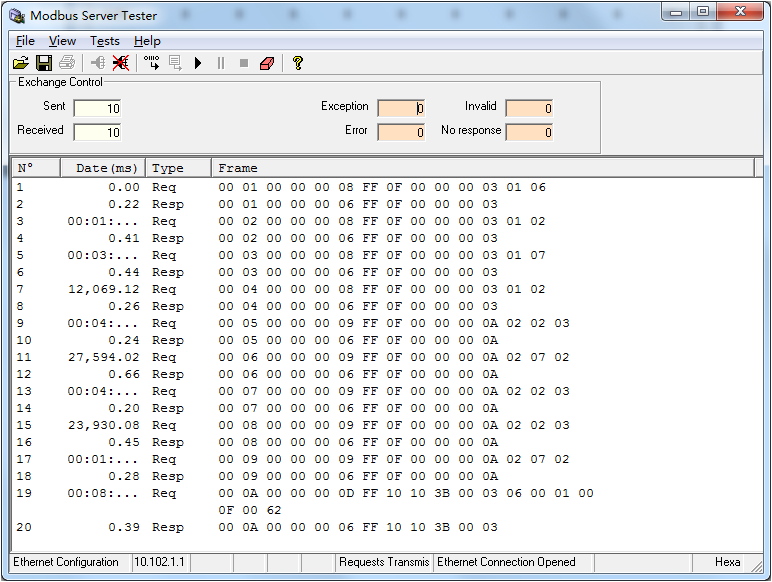The width and height of the screenshot is (772, 582).
Task: Click the No response counter field
Action: click(529, 132)
